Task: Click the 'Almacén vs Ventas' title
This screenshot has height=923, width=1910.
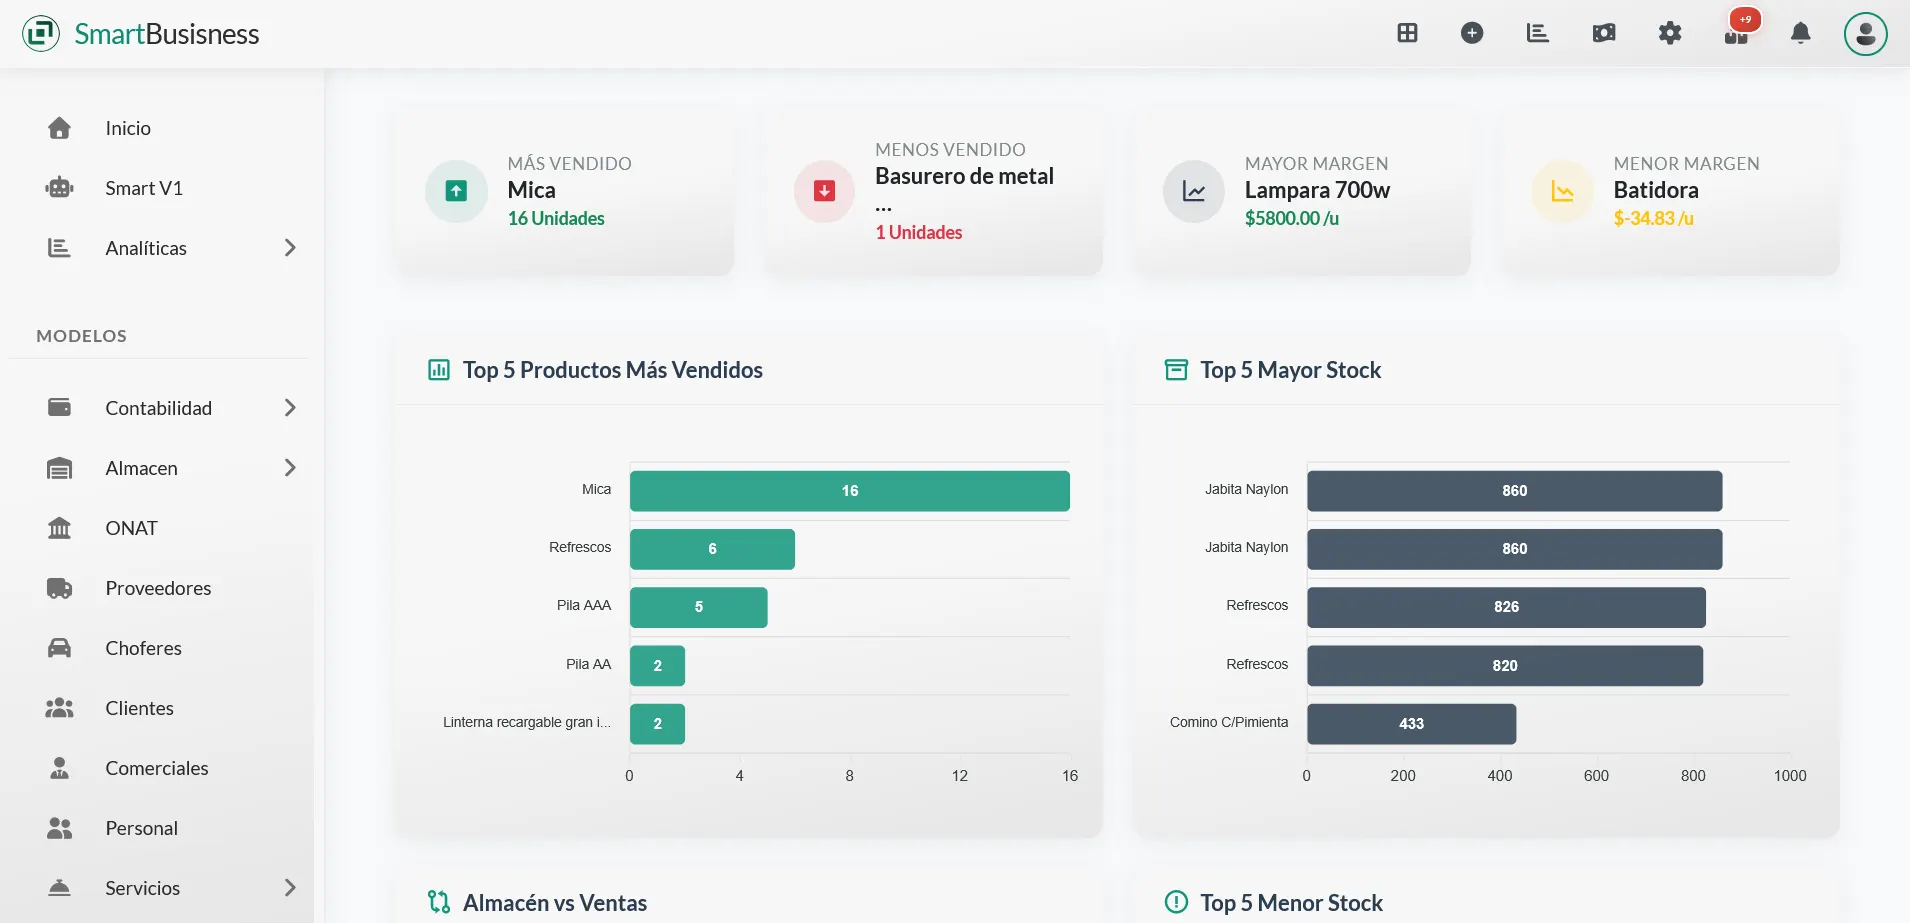Action: coord(555,903)
